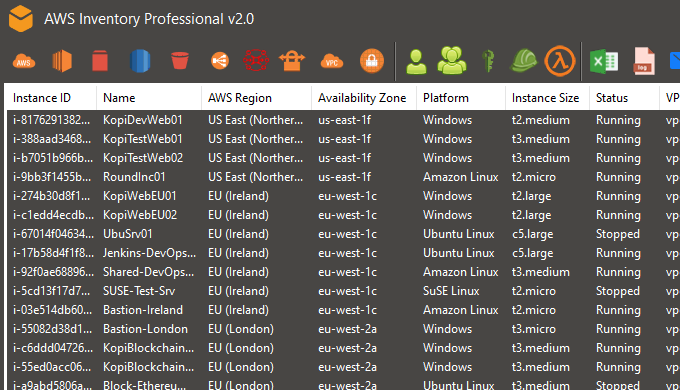Click c5.large size of Jenkins-DevOps row

click(x=533, y=253)
